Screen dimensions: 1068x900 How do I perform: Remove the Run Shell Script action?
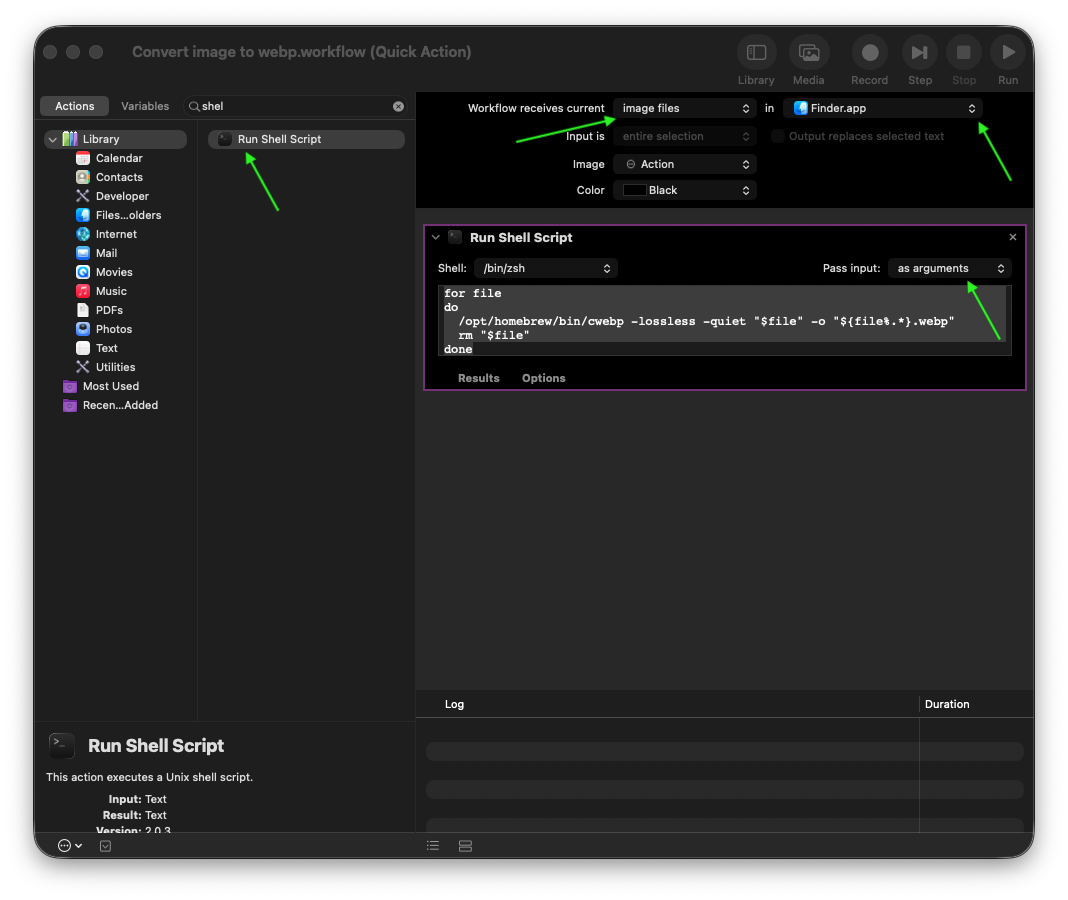1012,238
